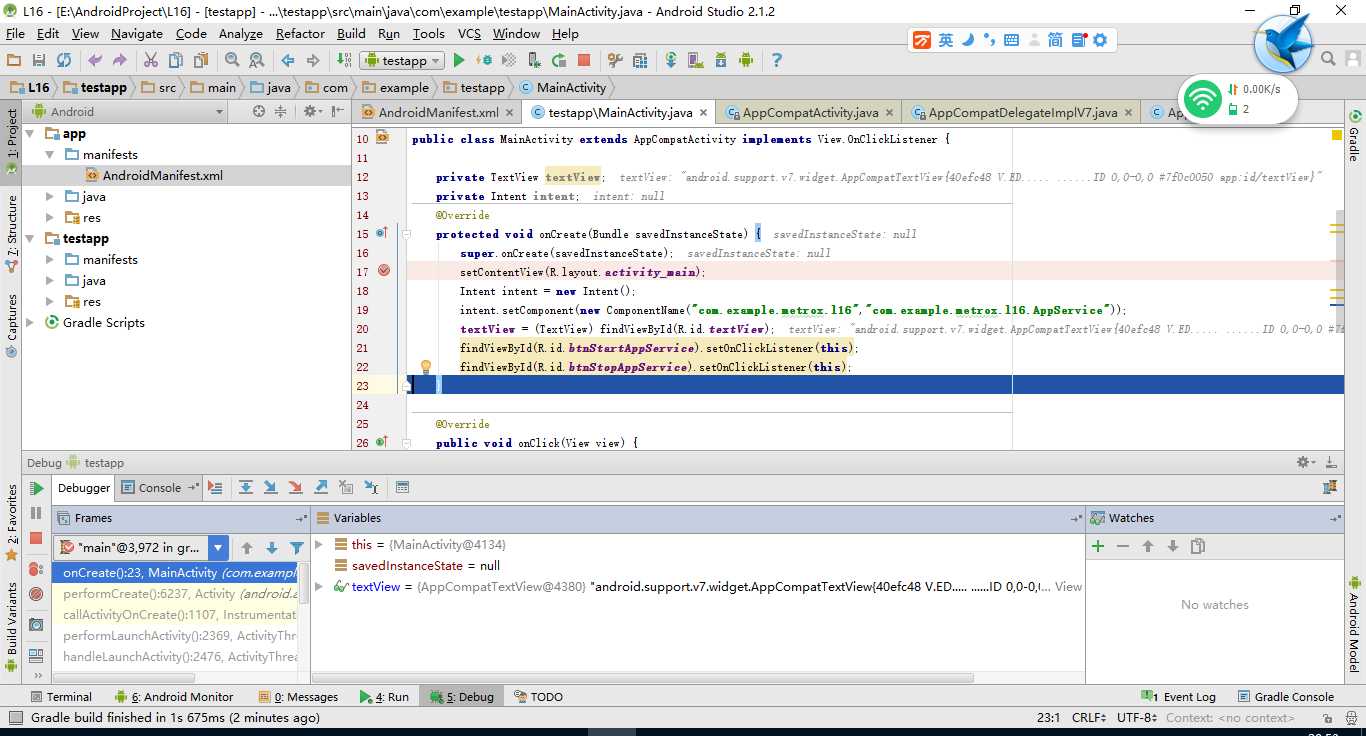Viewport: 1366px width, 736px height.
Task: Click the Frames previous frame up arrow
Action: tap(247, 548)
